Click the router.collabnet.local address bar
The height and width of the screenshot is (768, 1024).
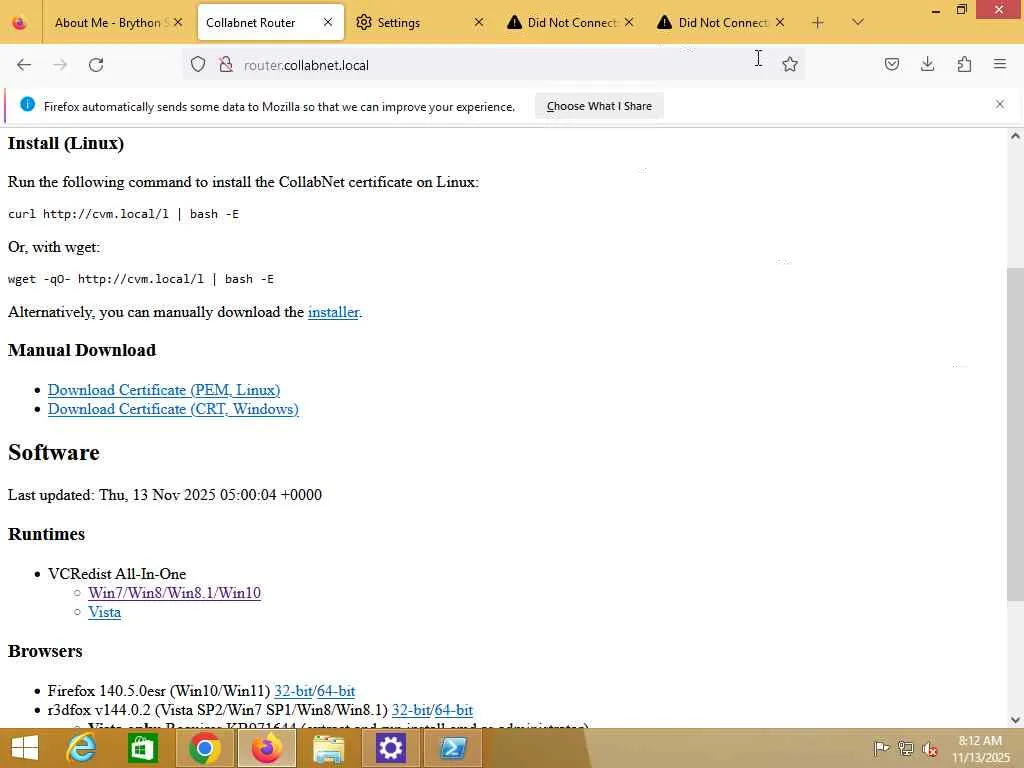coord(496,65)
